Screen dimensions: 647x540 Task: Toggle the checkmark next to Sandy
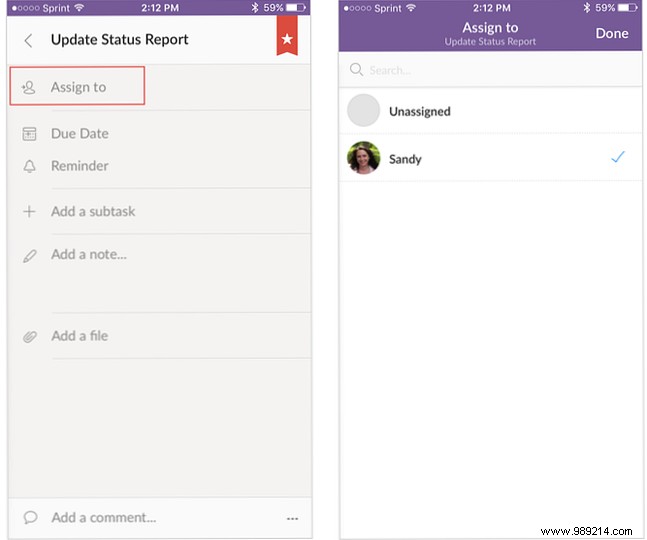618,158
